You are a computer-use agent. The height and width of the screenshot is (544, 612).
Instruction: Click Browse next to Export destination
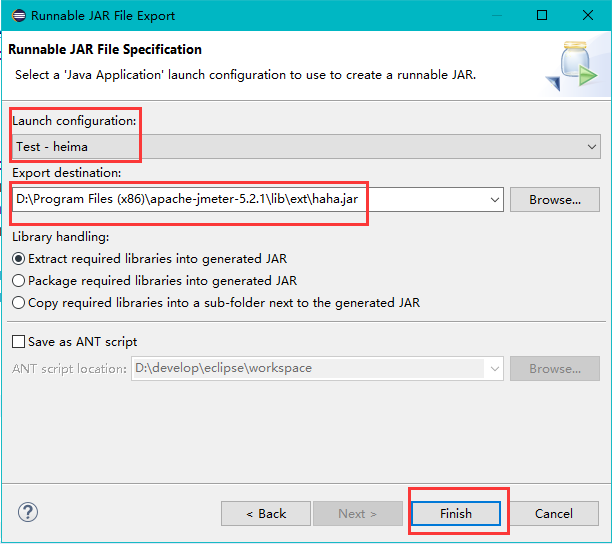(555, 200)
